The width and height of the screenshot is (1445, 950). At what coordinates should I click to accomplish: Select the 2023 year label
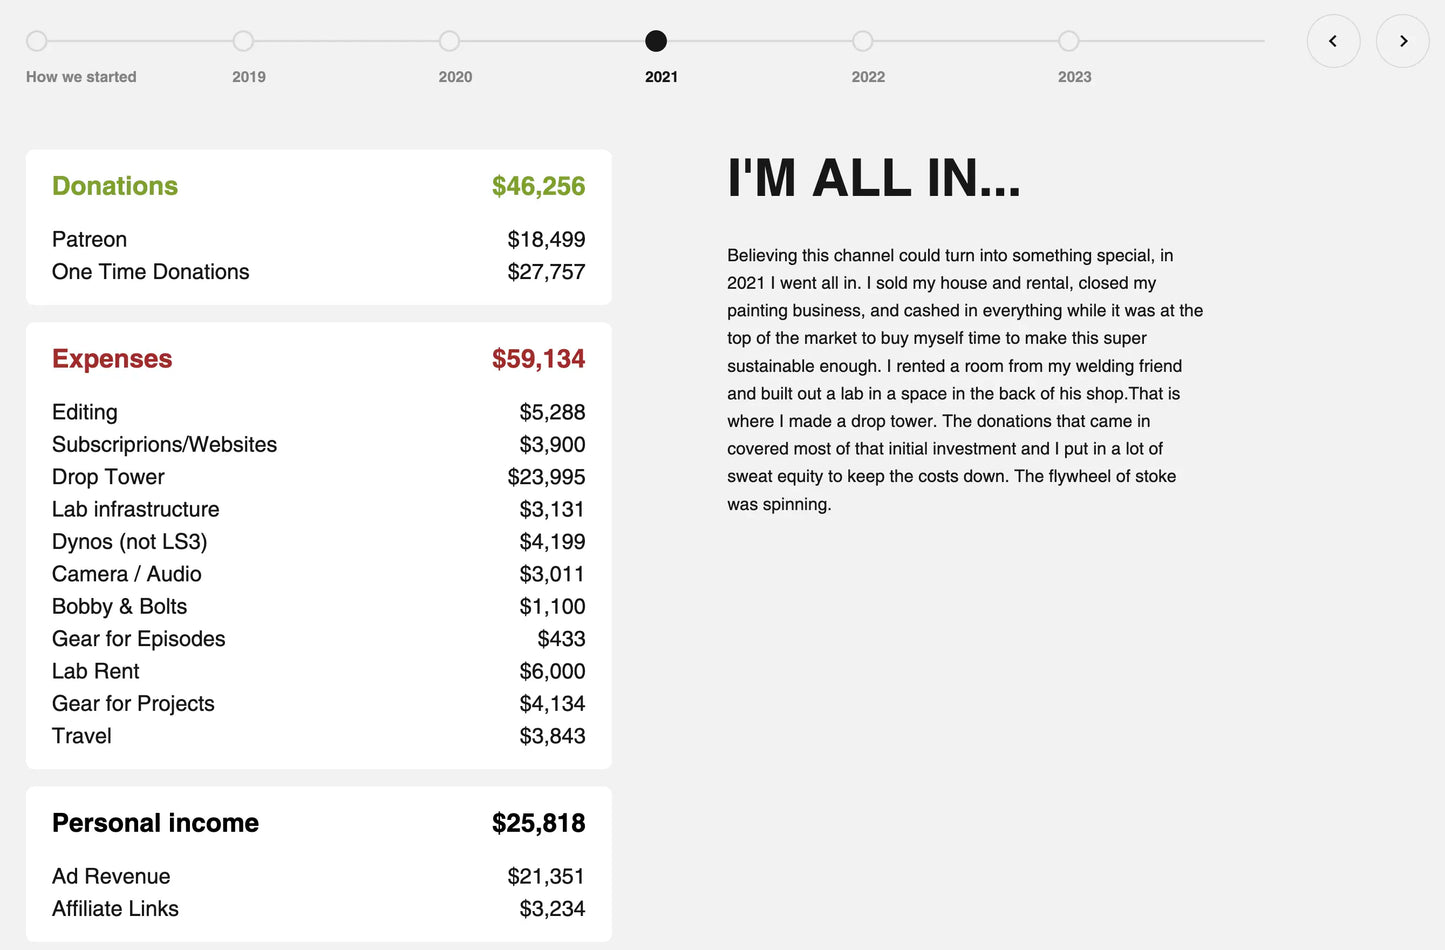[x=1074, y=77]
